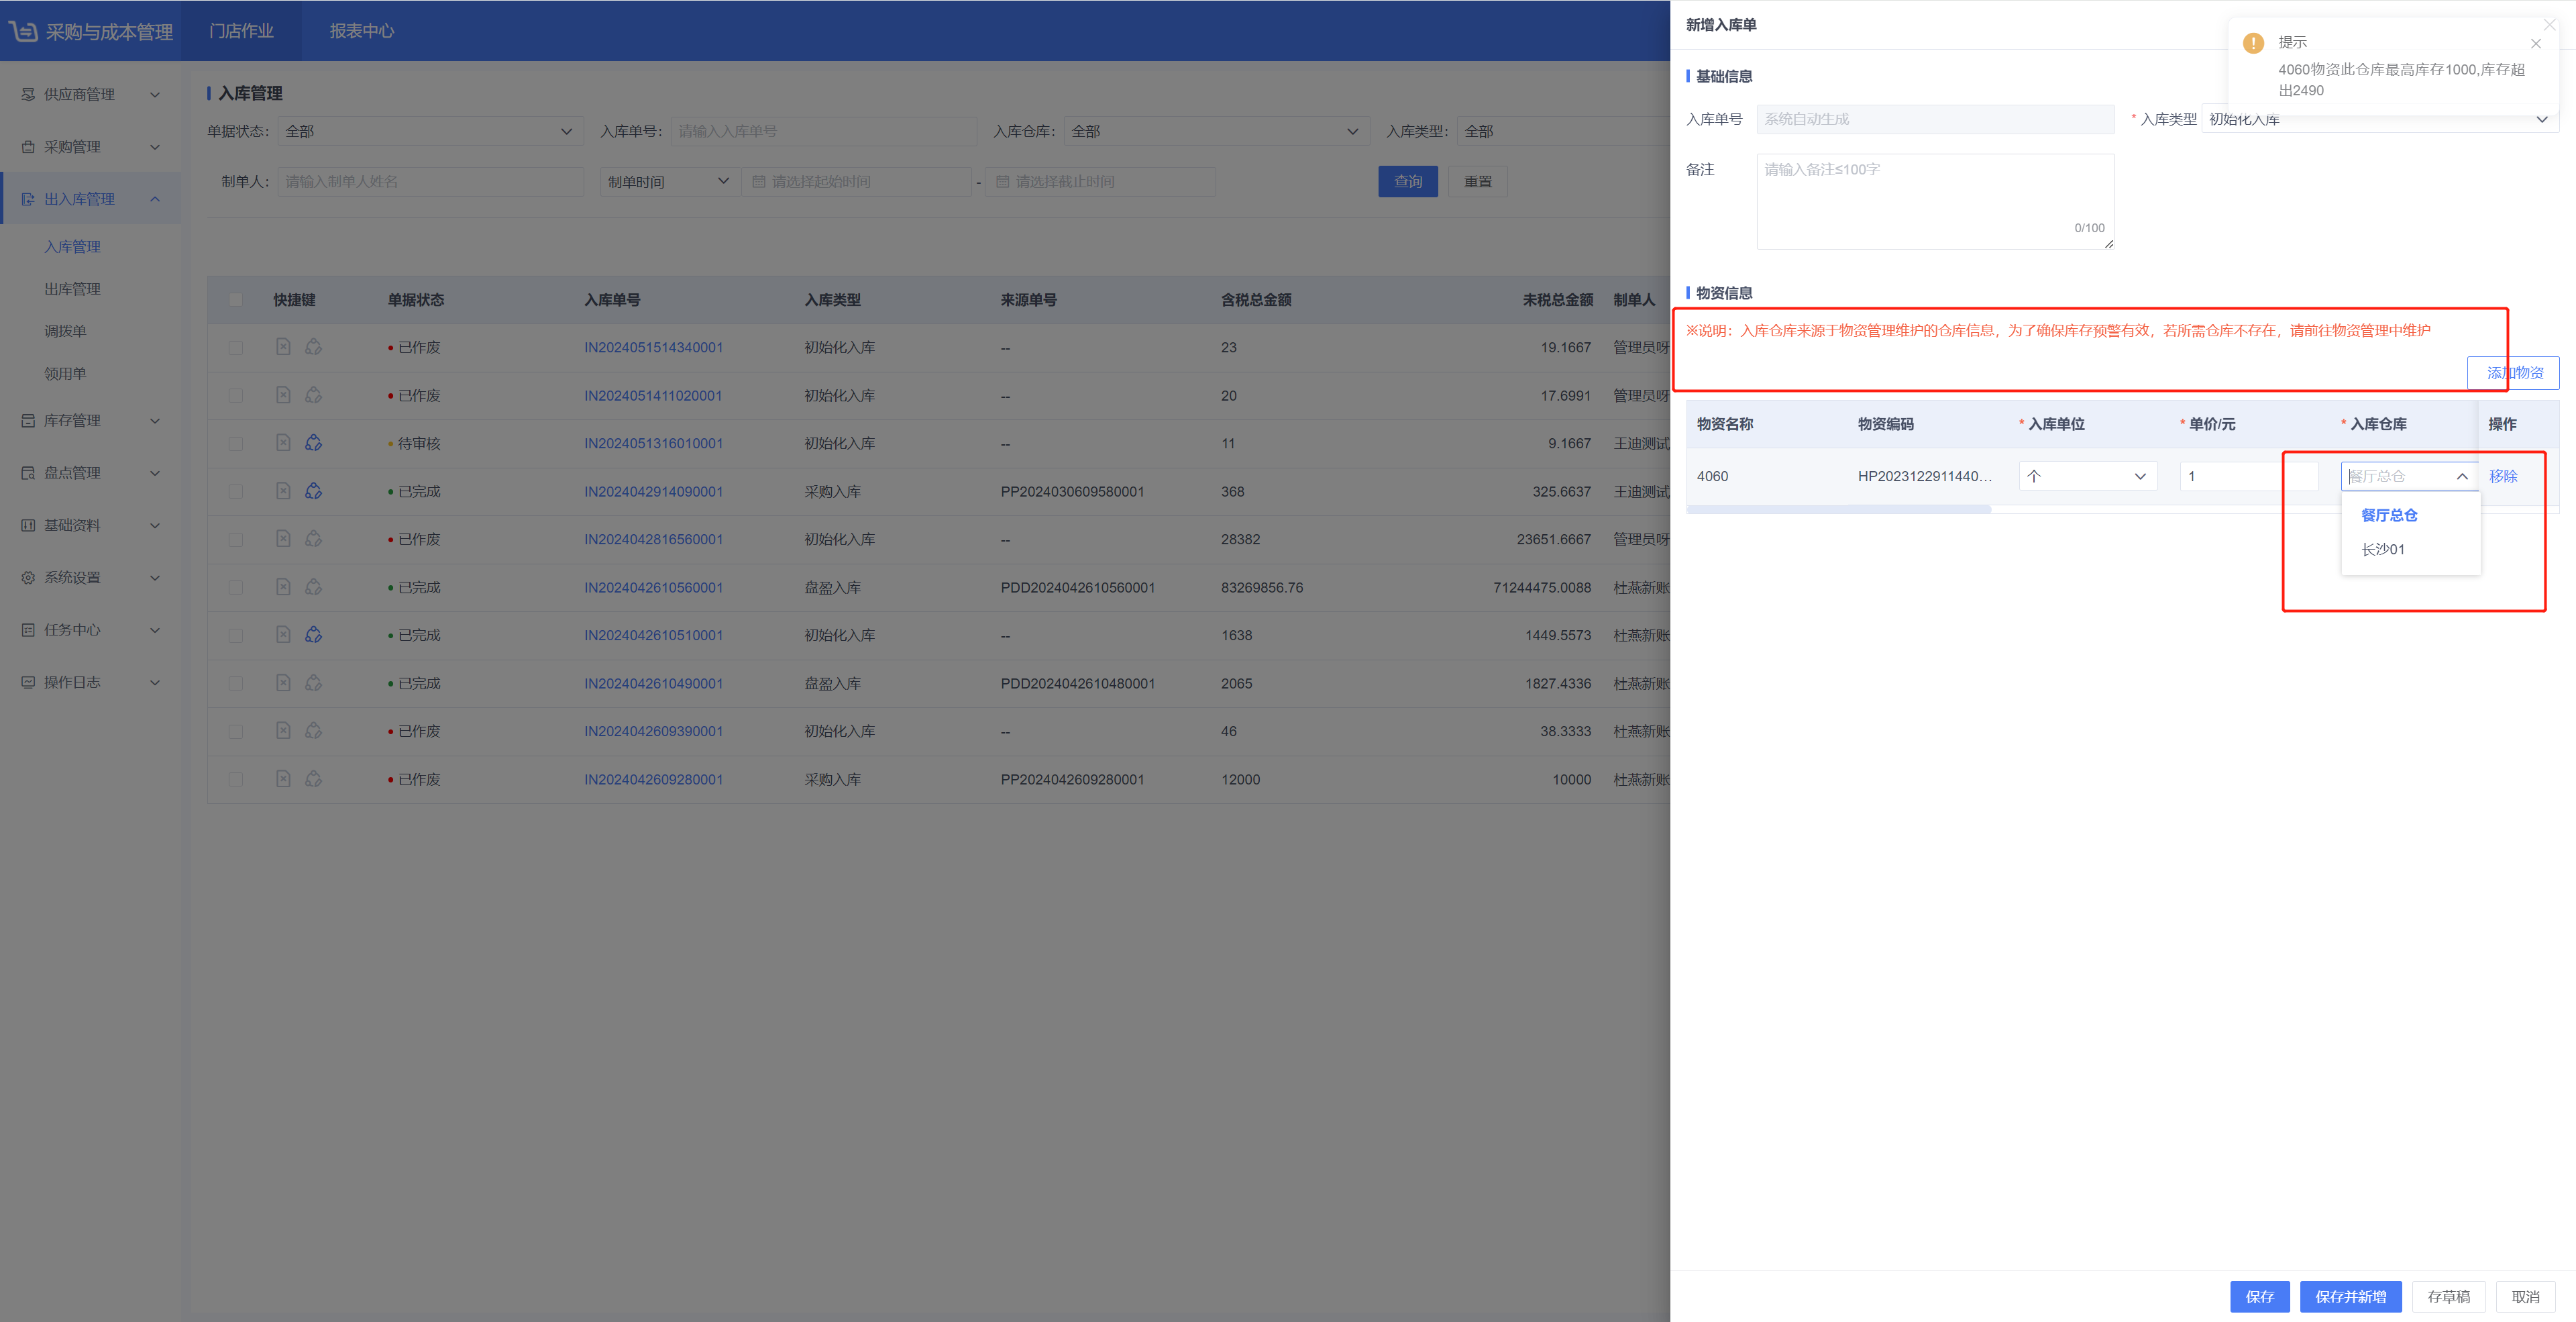Click the calendar icon in 请选择截止时间
2576x1322 pixels.
1002,182
